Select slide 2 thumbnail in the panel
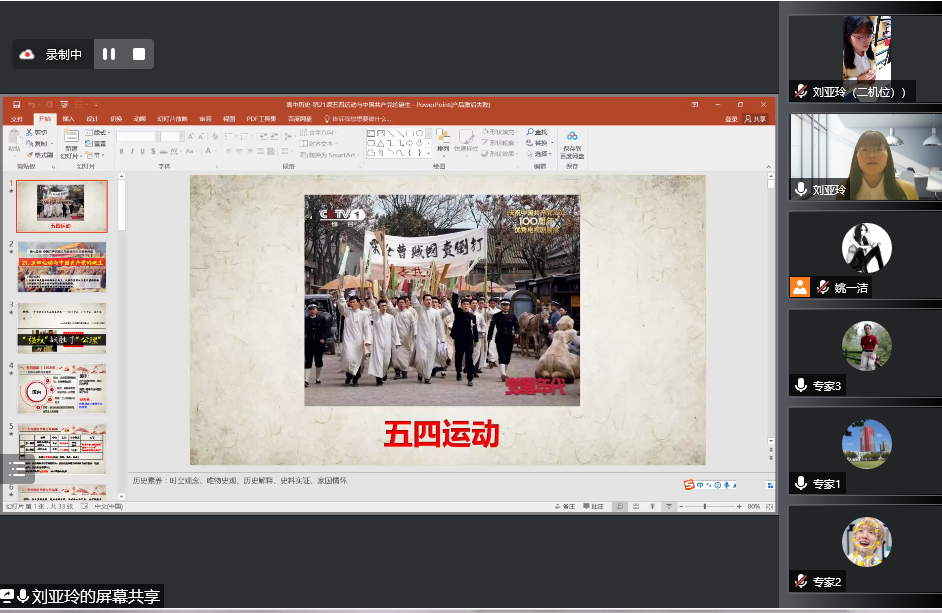The width and height of the screenshot is (942, 613). pos(62,267)
